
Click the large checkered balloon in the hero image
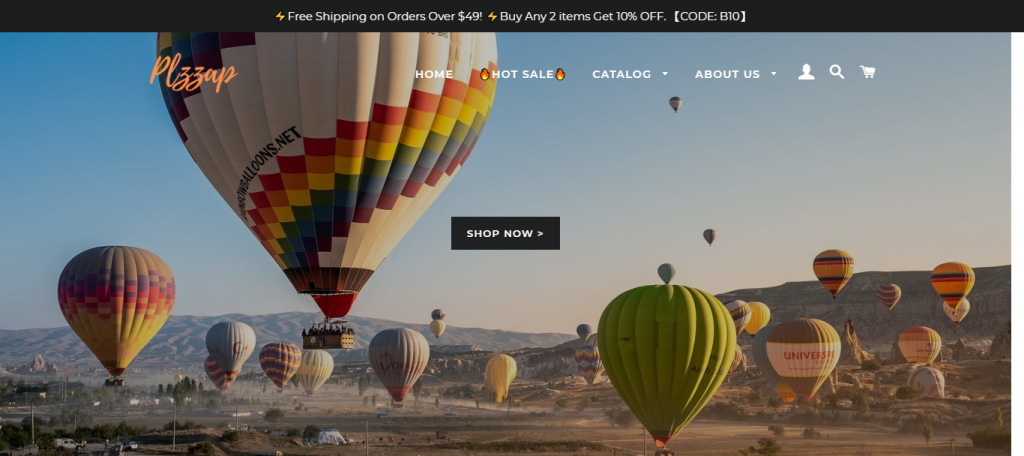pyautogui.click(x=327, y=163)
